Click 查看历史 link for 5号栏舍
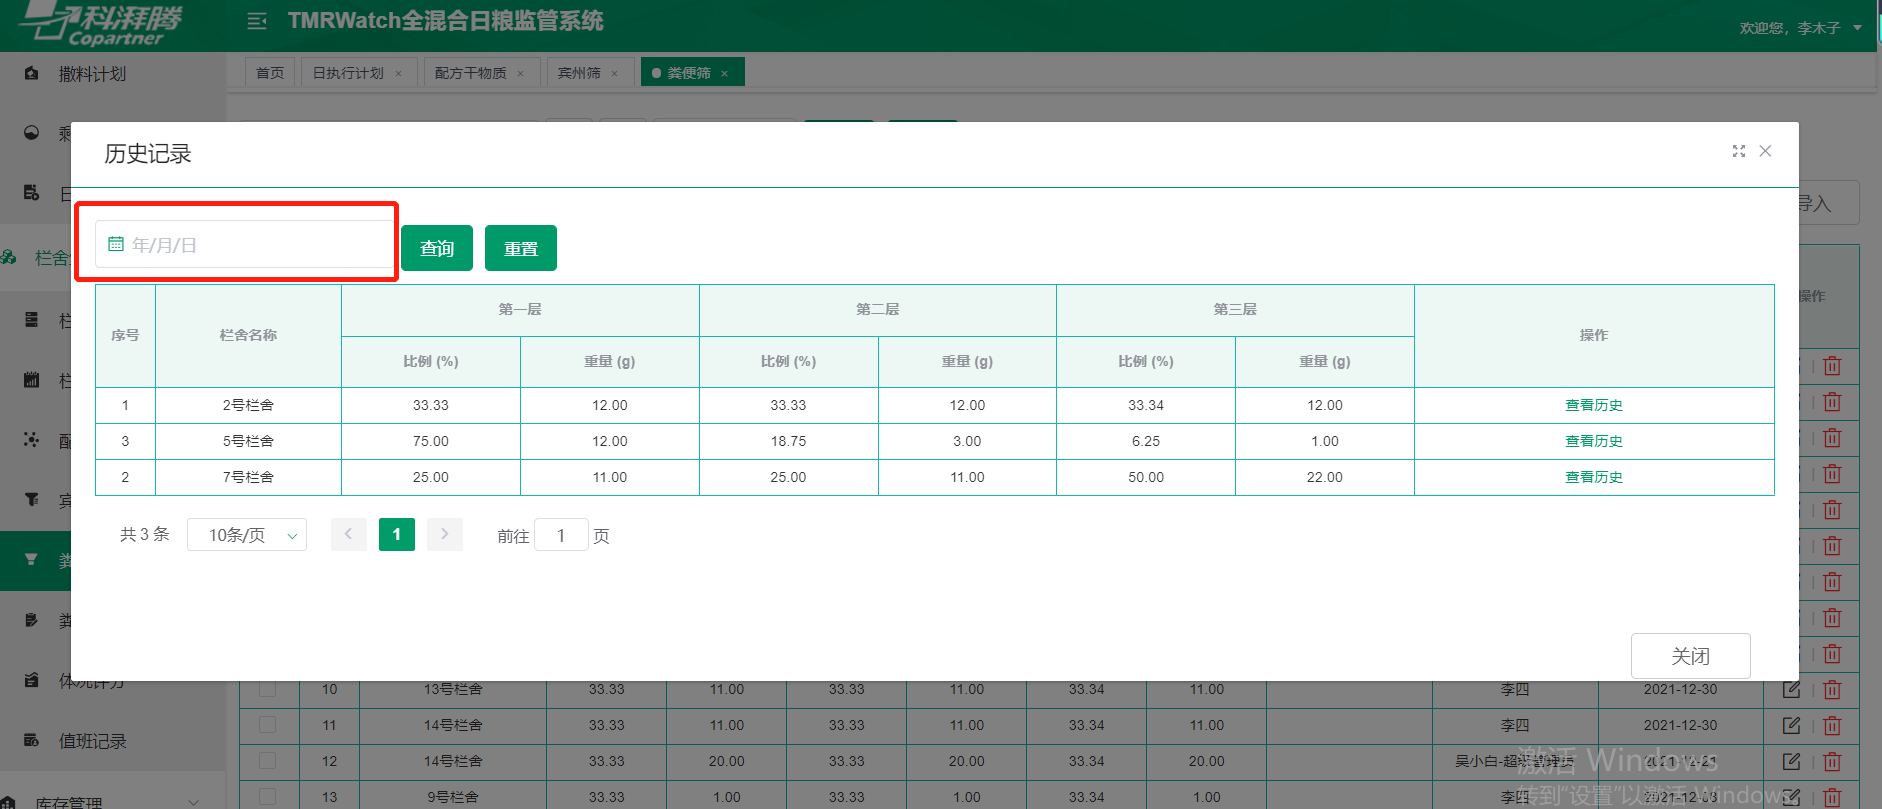Screen dimensions: 1882x809 pos(1593,441)
